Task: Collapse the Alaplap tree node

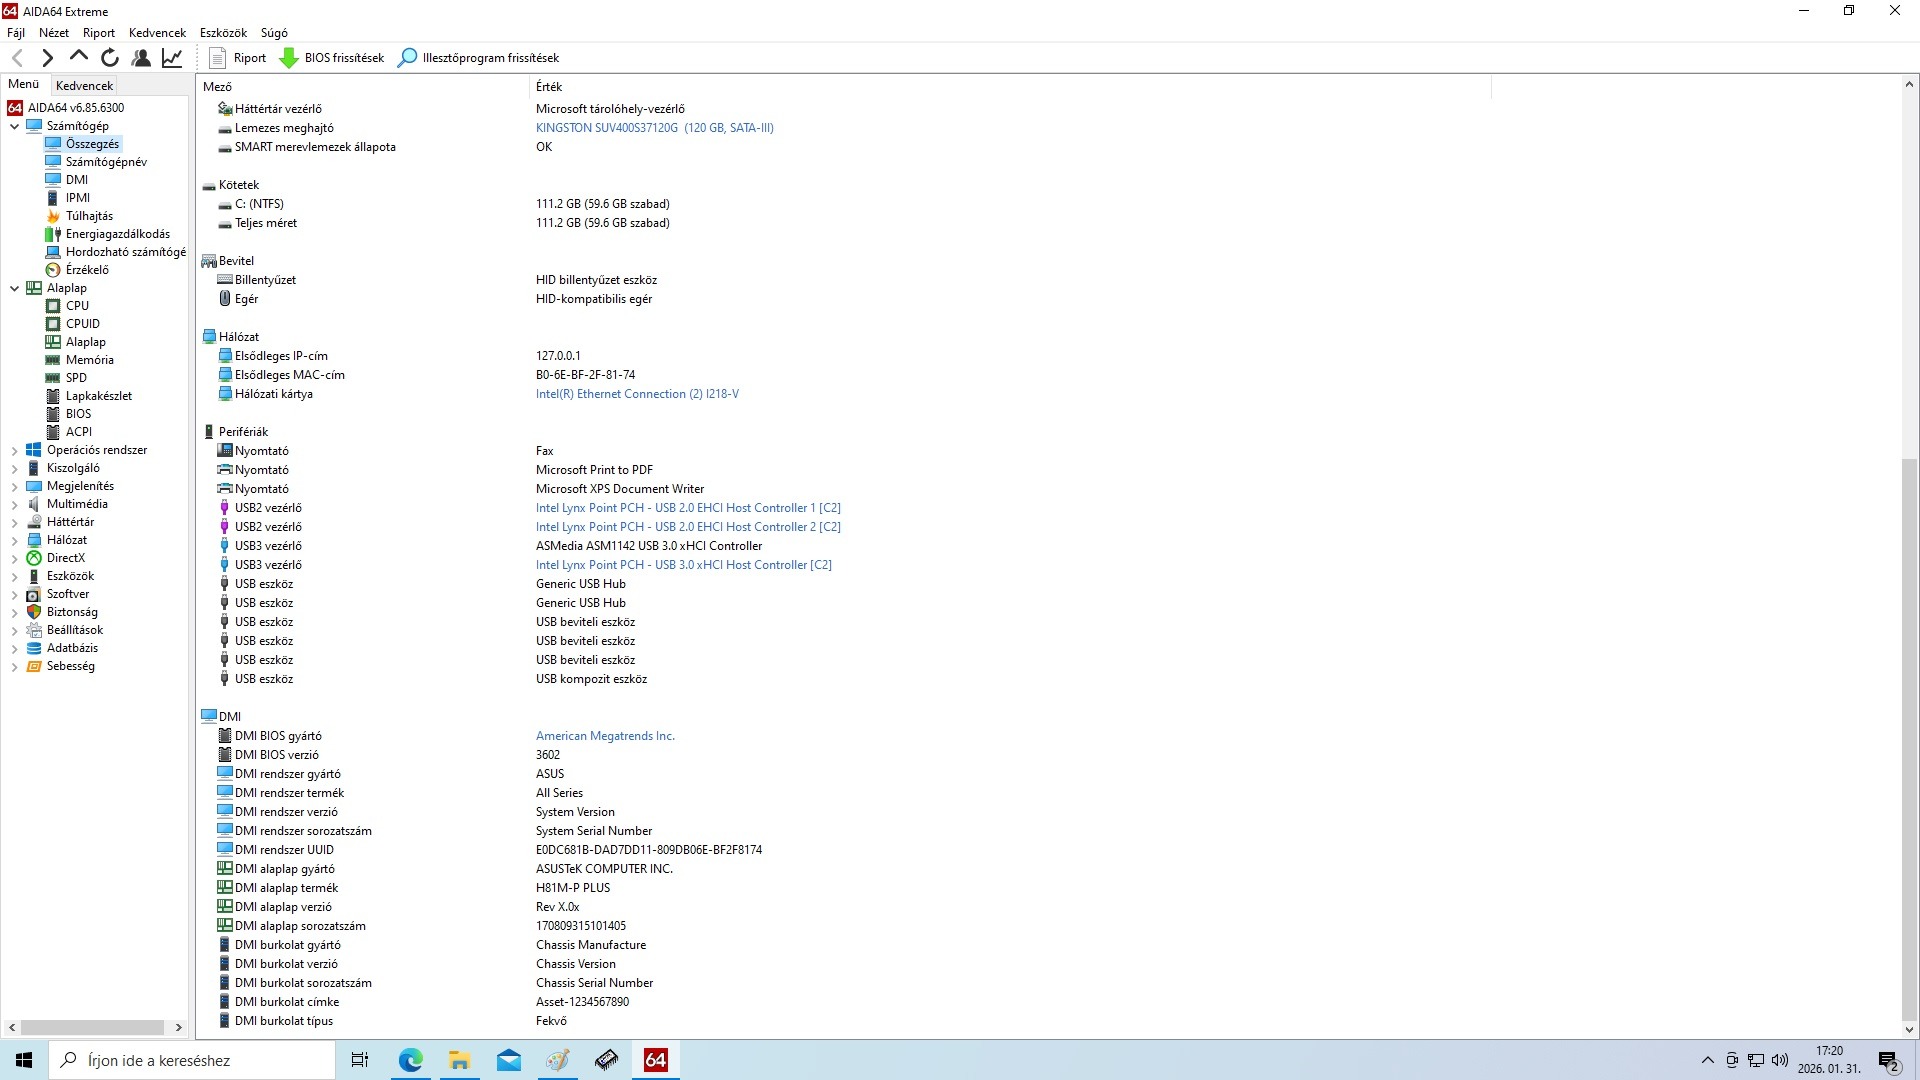Action: pyautogui.click(x=14, y=288)
